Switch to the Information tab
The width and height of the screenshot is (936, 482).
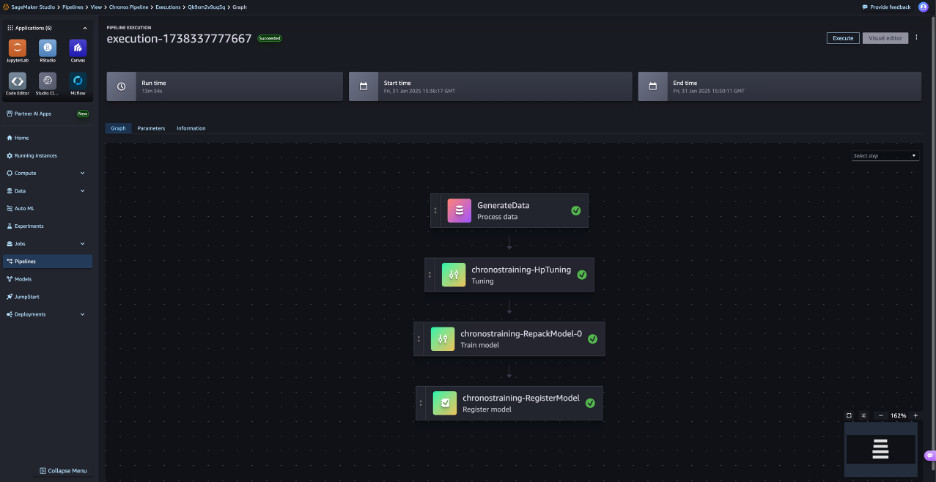click(x=191, y=129)
